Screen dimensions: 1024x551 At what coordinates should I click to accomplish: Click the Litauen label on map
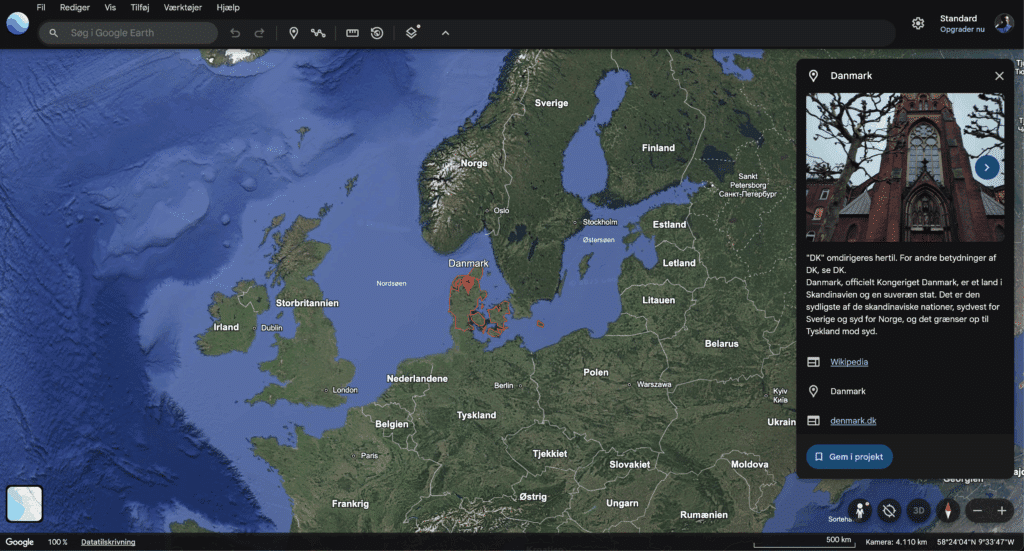658,300
